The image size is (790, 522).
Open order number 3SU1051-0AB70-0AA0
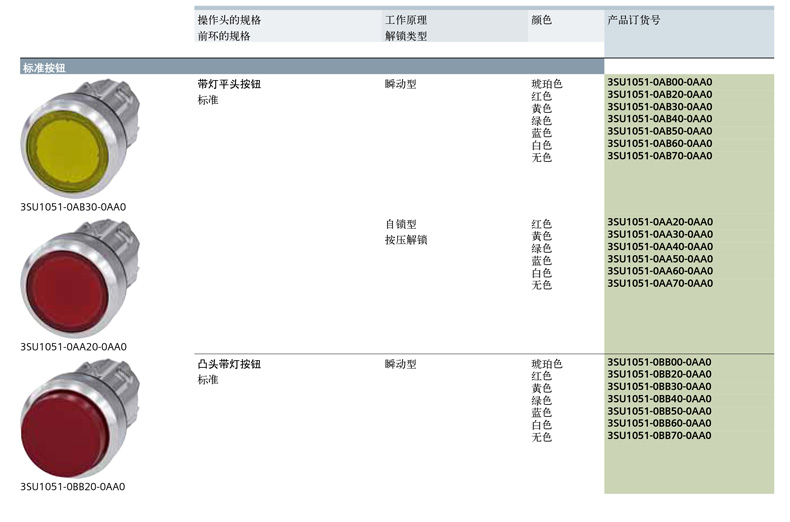point(659,156)
